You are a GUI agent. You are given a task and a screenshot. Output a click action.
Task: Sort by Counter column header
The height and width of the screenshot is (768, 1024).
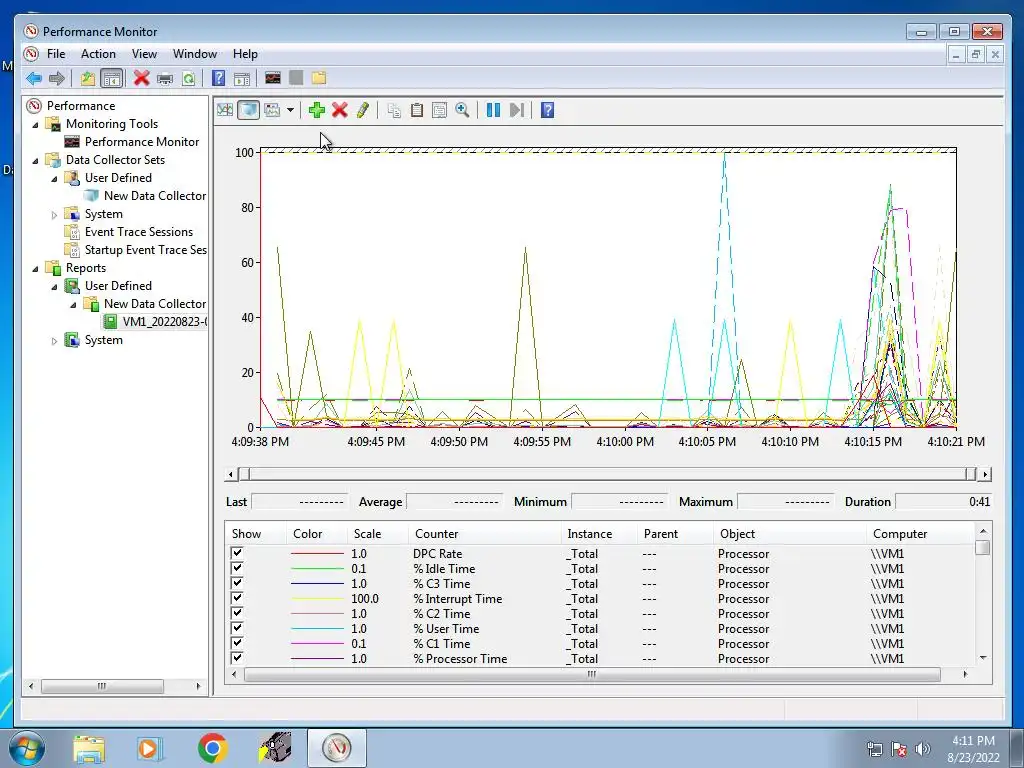coord(485,534)
